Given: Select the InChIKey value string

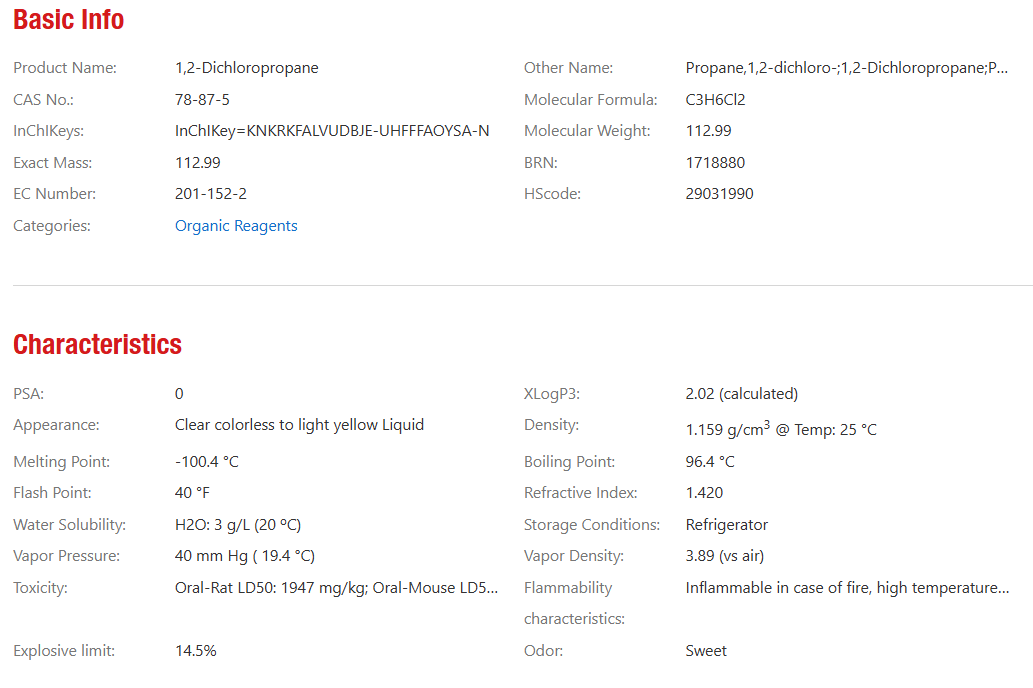Looking at the screenshot, I should point(332,131).
